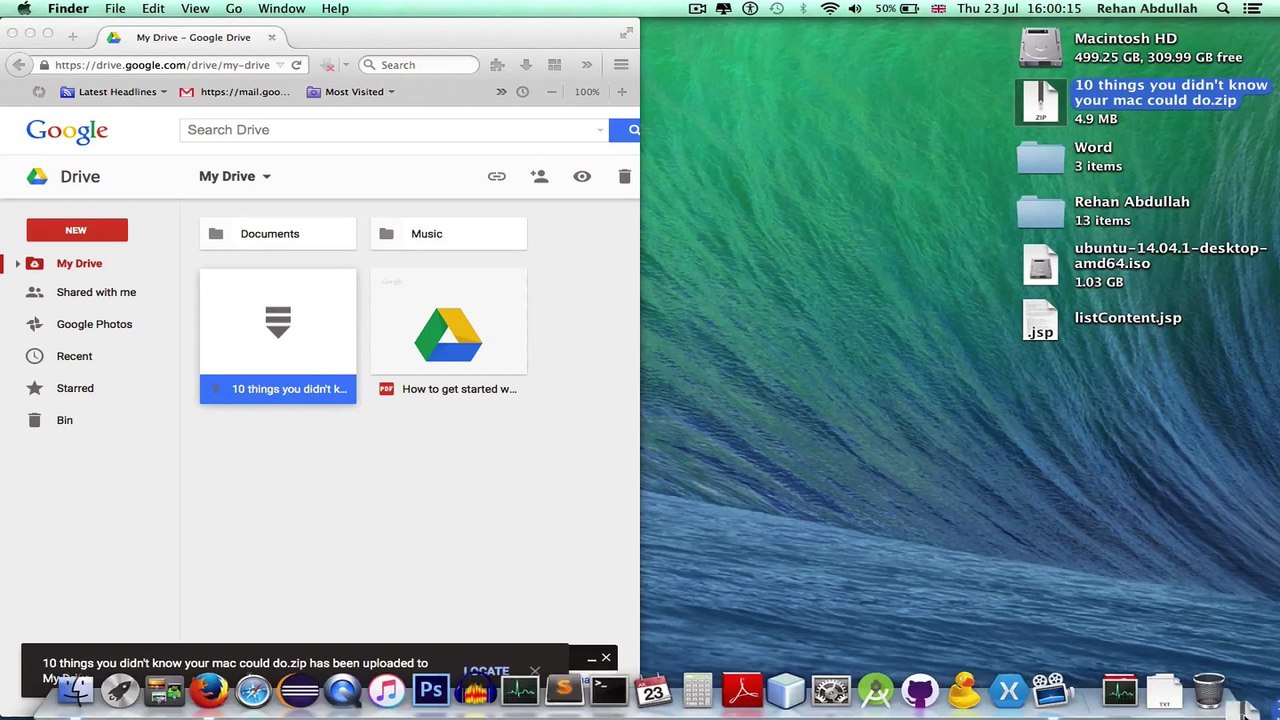Expand the hidden bookmarks double chevron

tap(501, 92)
